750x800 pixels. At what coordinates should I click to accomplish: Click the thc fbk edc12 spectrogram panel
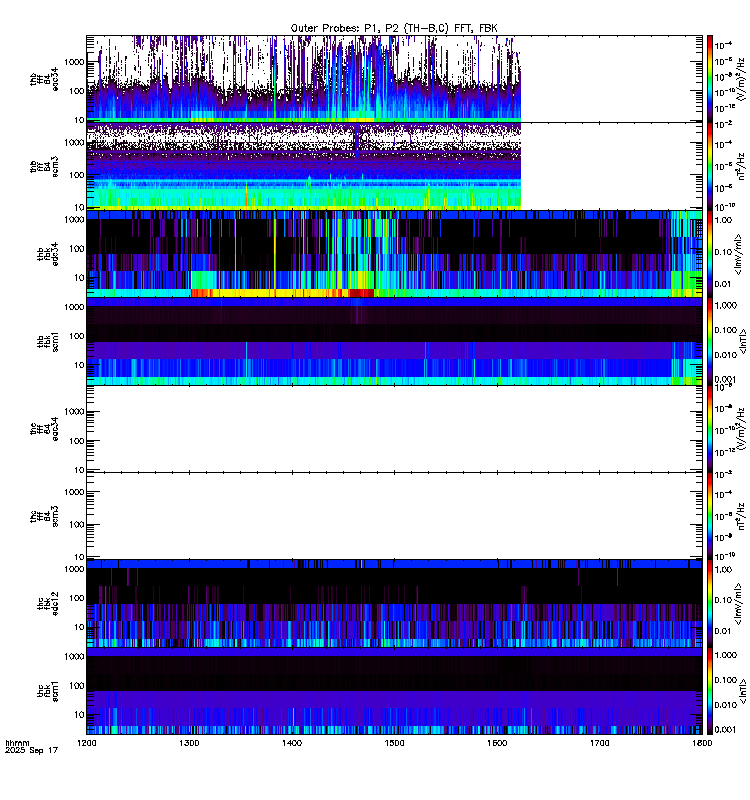pyautogui.click(x=394, y=604)
